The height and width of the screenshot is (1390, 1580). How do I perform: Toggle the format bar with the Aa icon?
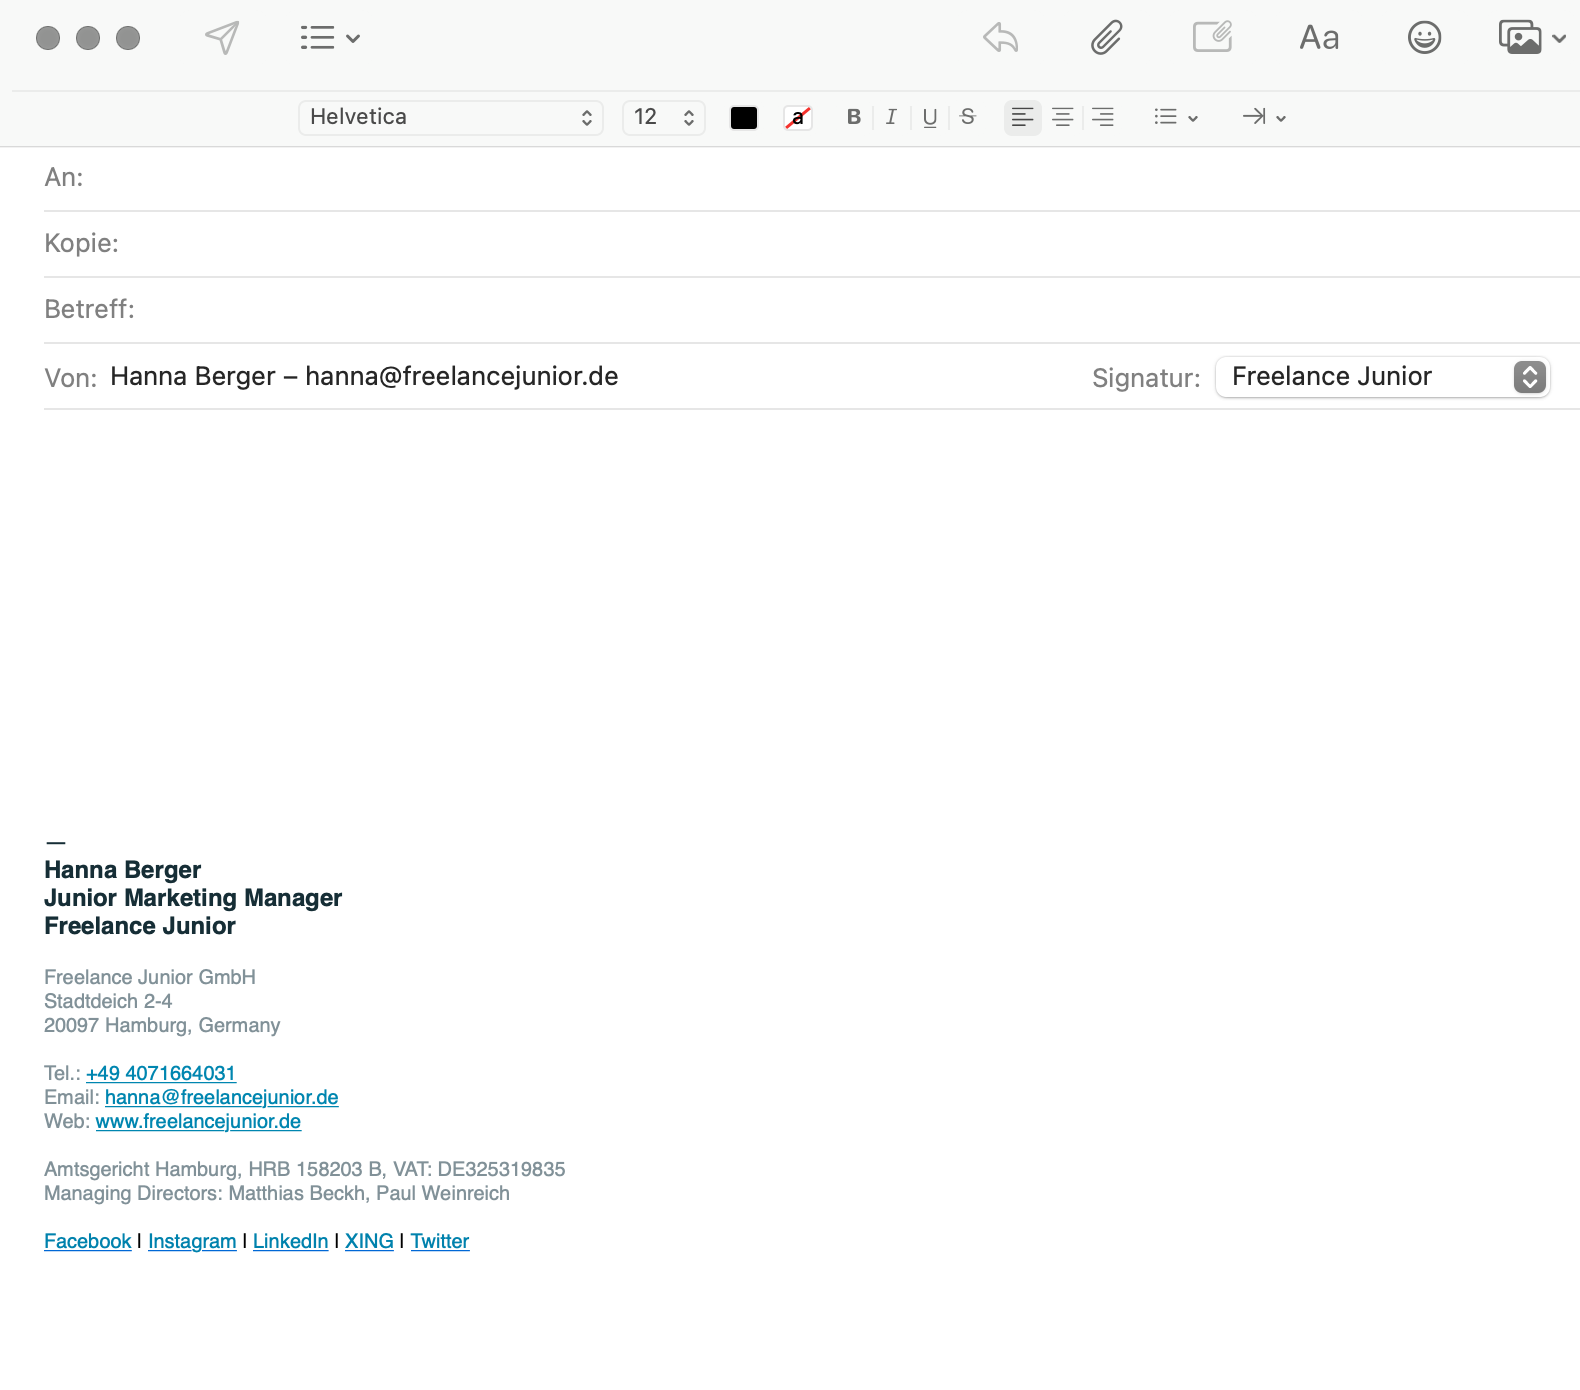pos(1319,38)
